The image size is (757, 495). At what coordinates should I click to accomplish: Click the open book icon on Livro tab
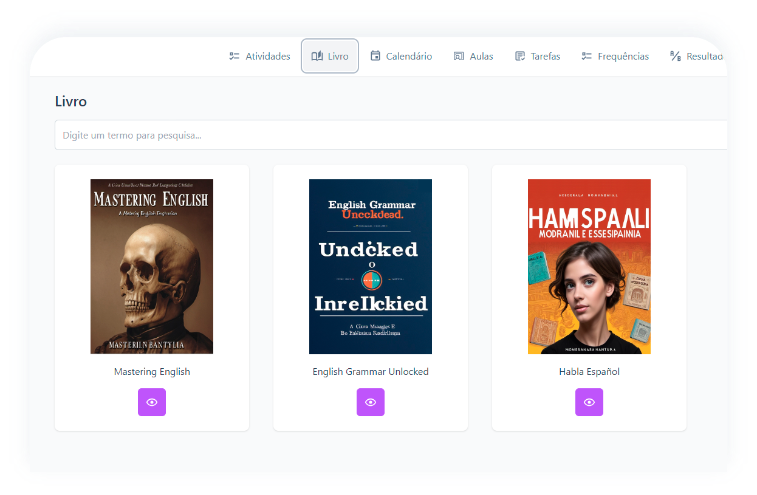tap(317, 57)
